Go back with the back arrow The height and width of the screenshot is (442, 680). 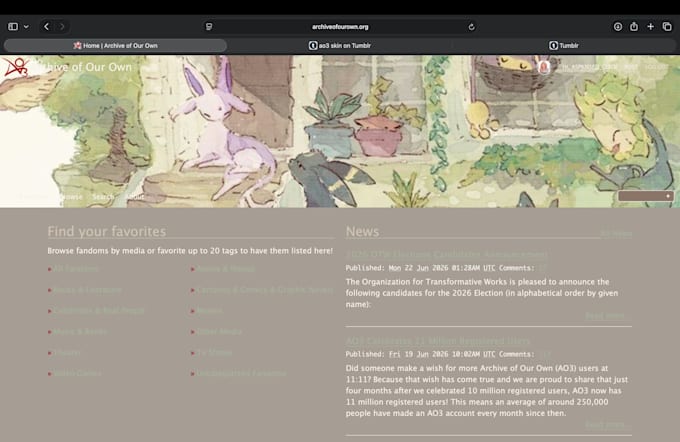tap(46, 26)
